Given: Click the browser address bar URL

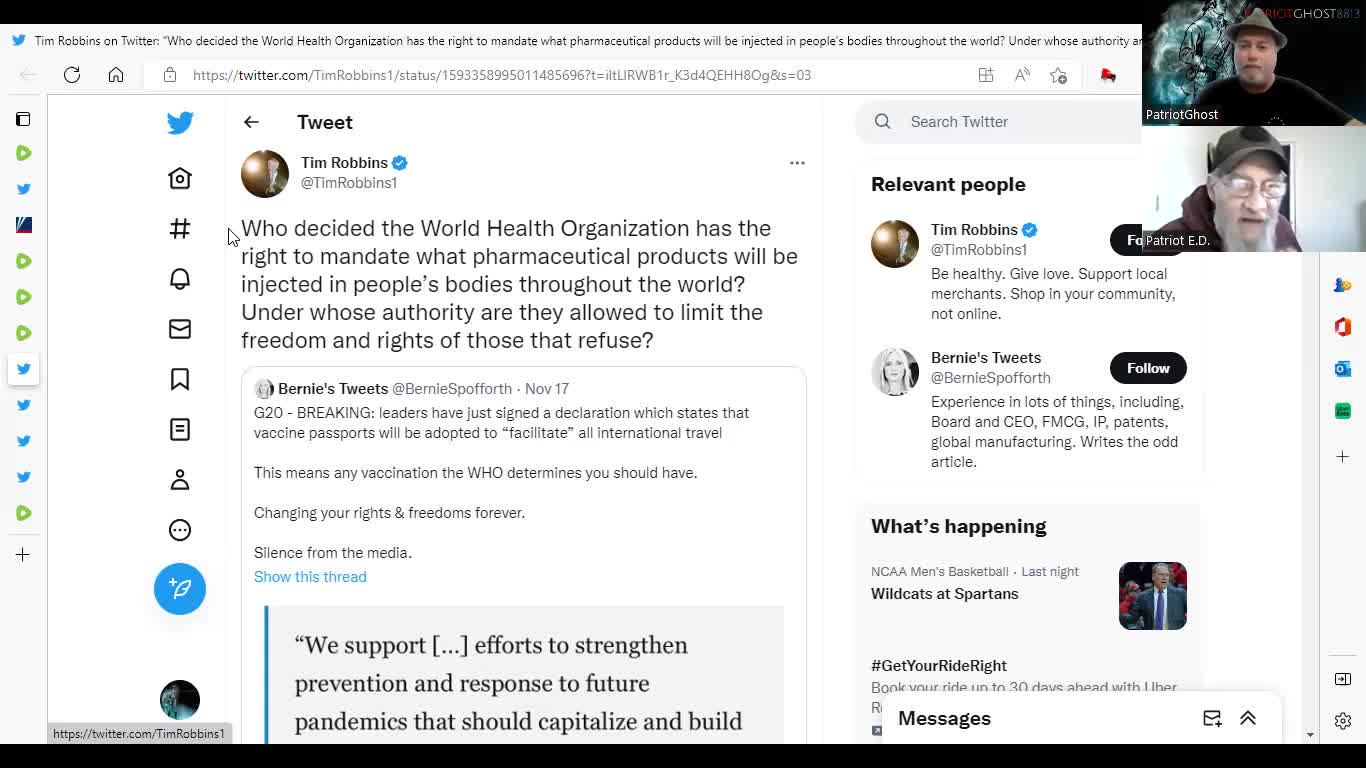Looking at the screenshot, I should click(x=502, y=75).
